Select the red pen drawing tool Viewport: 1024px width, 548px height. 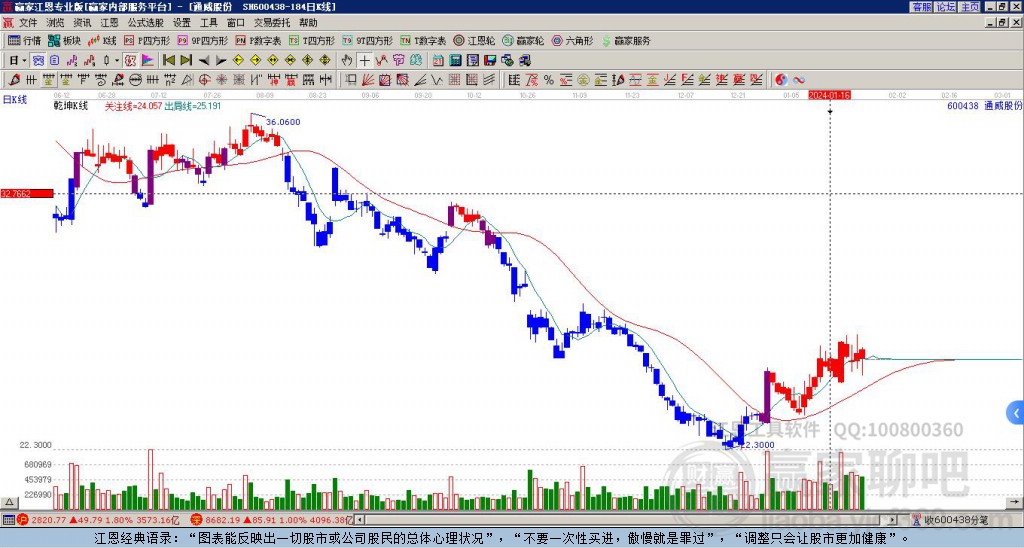click(x=14, y=80)
